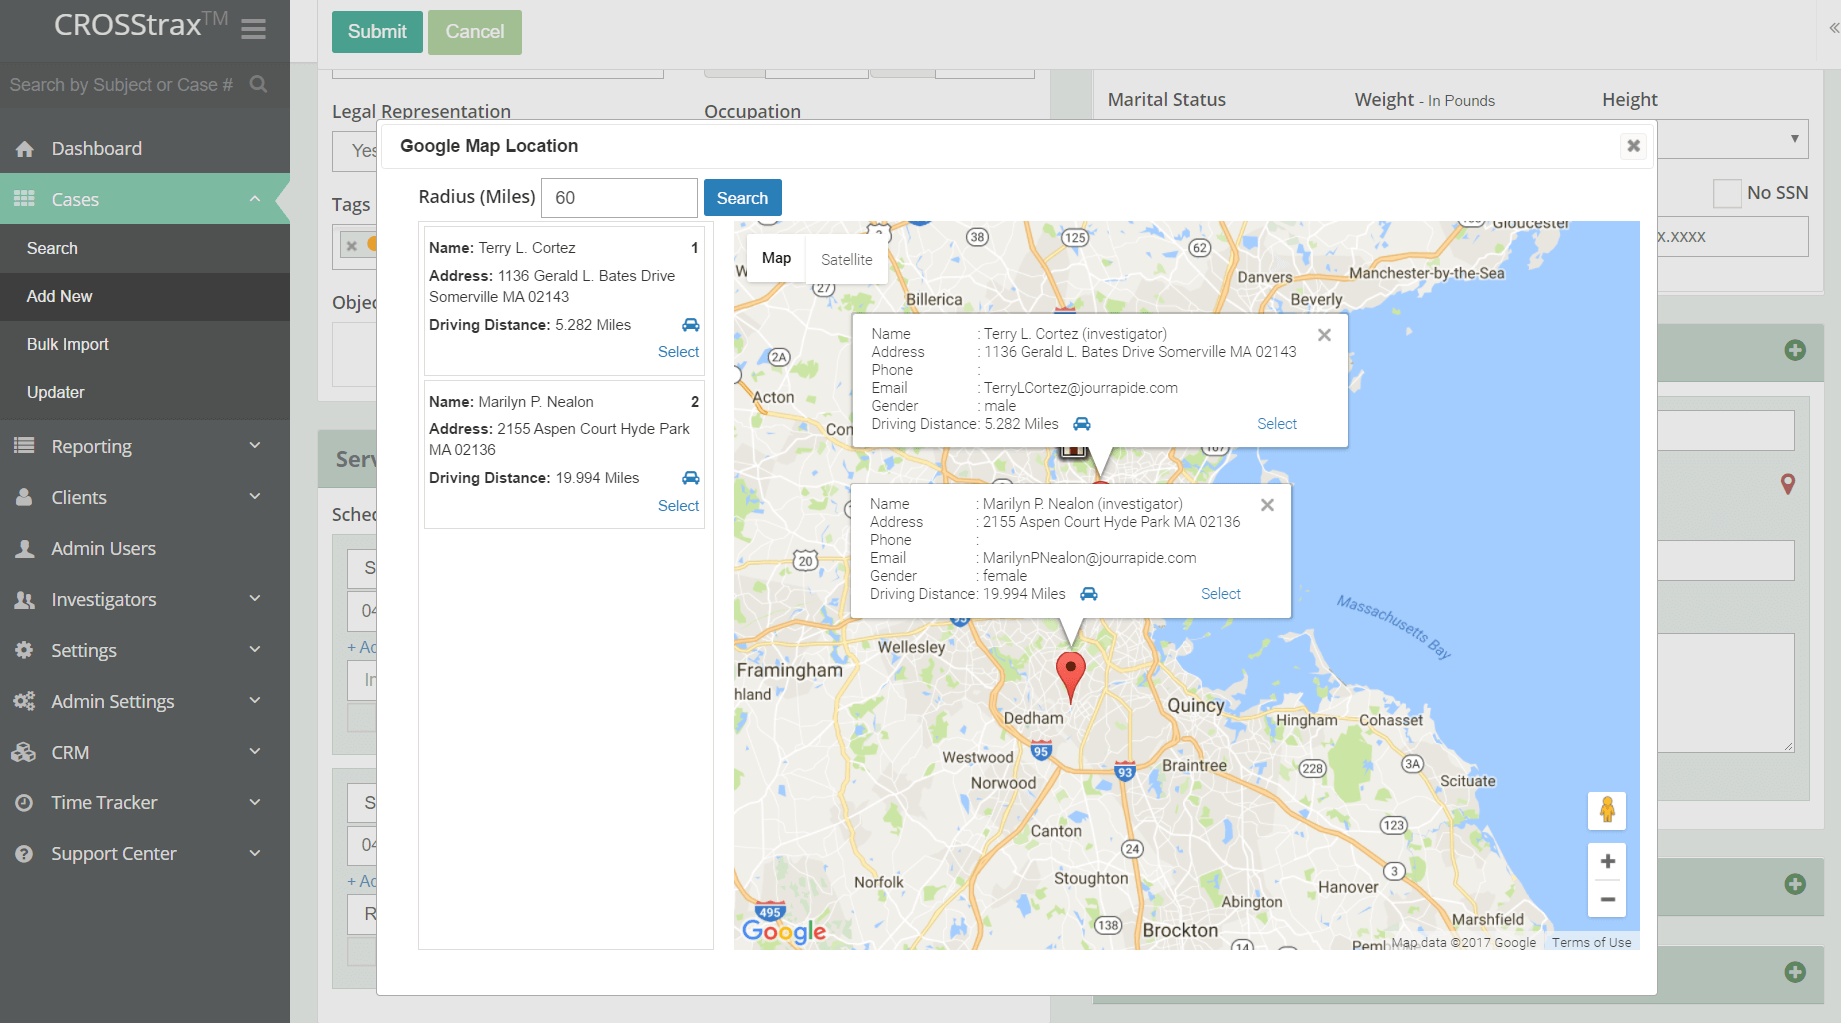Expand the Support Center menu
This screenshot has height=1023, width=1841.
pos(145,853)
